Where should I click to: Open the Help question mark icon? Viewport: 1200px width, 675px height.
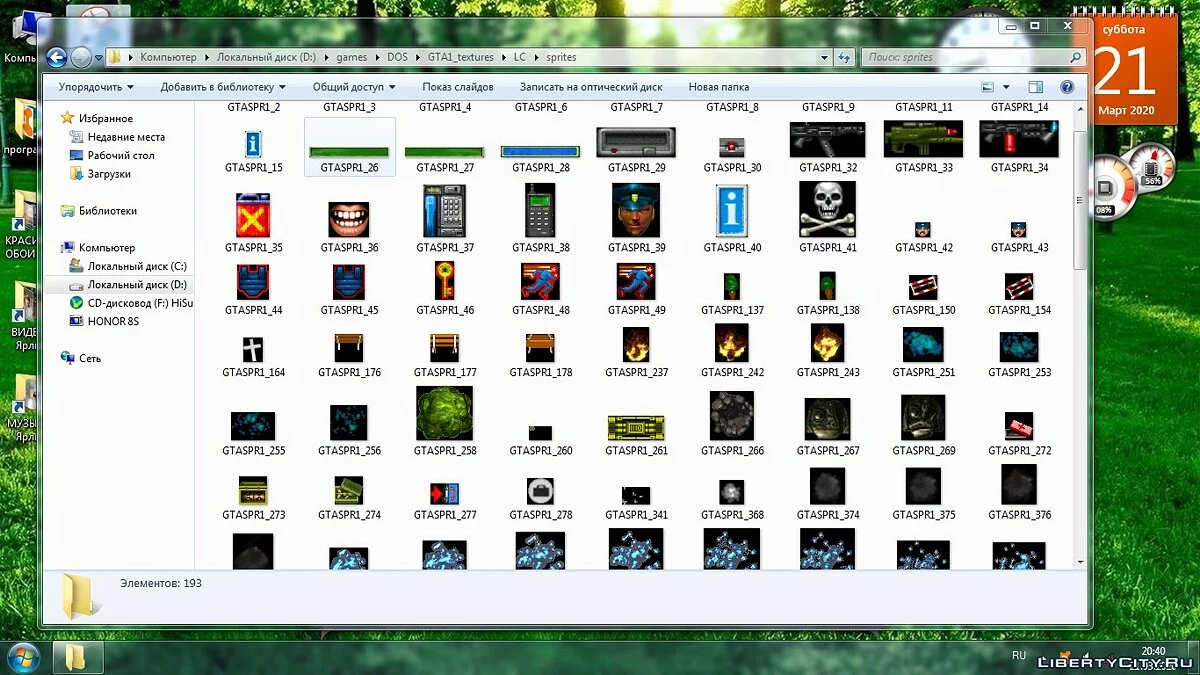[1067, 88]
